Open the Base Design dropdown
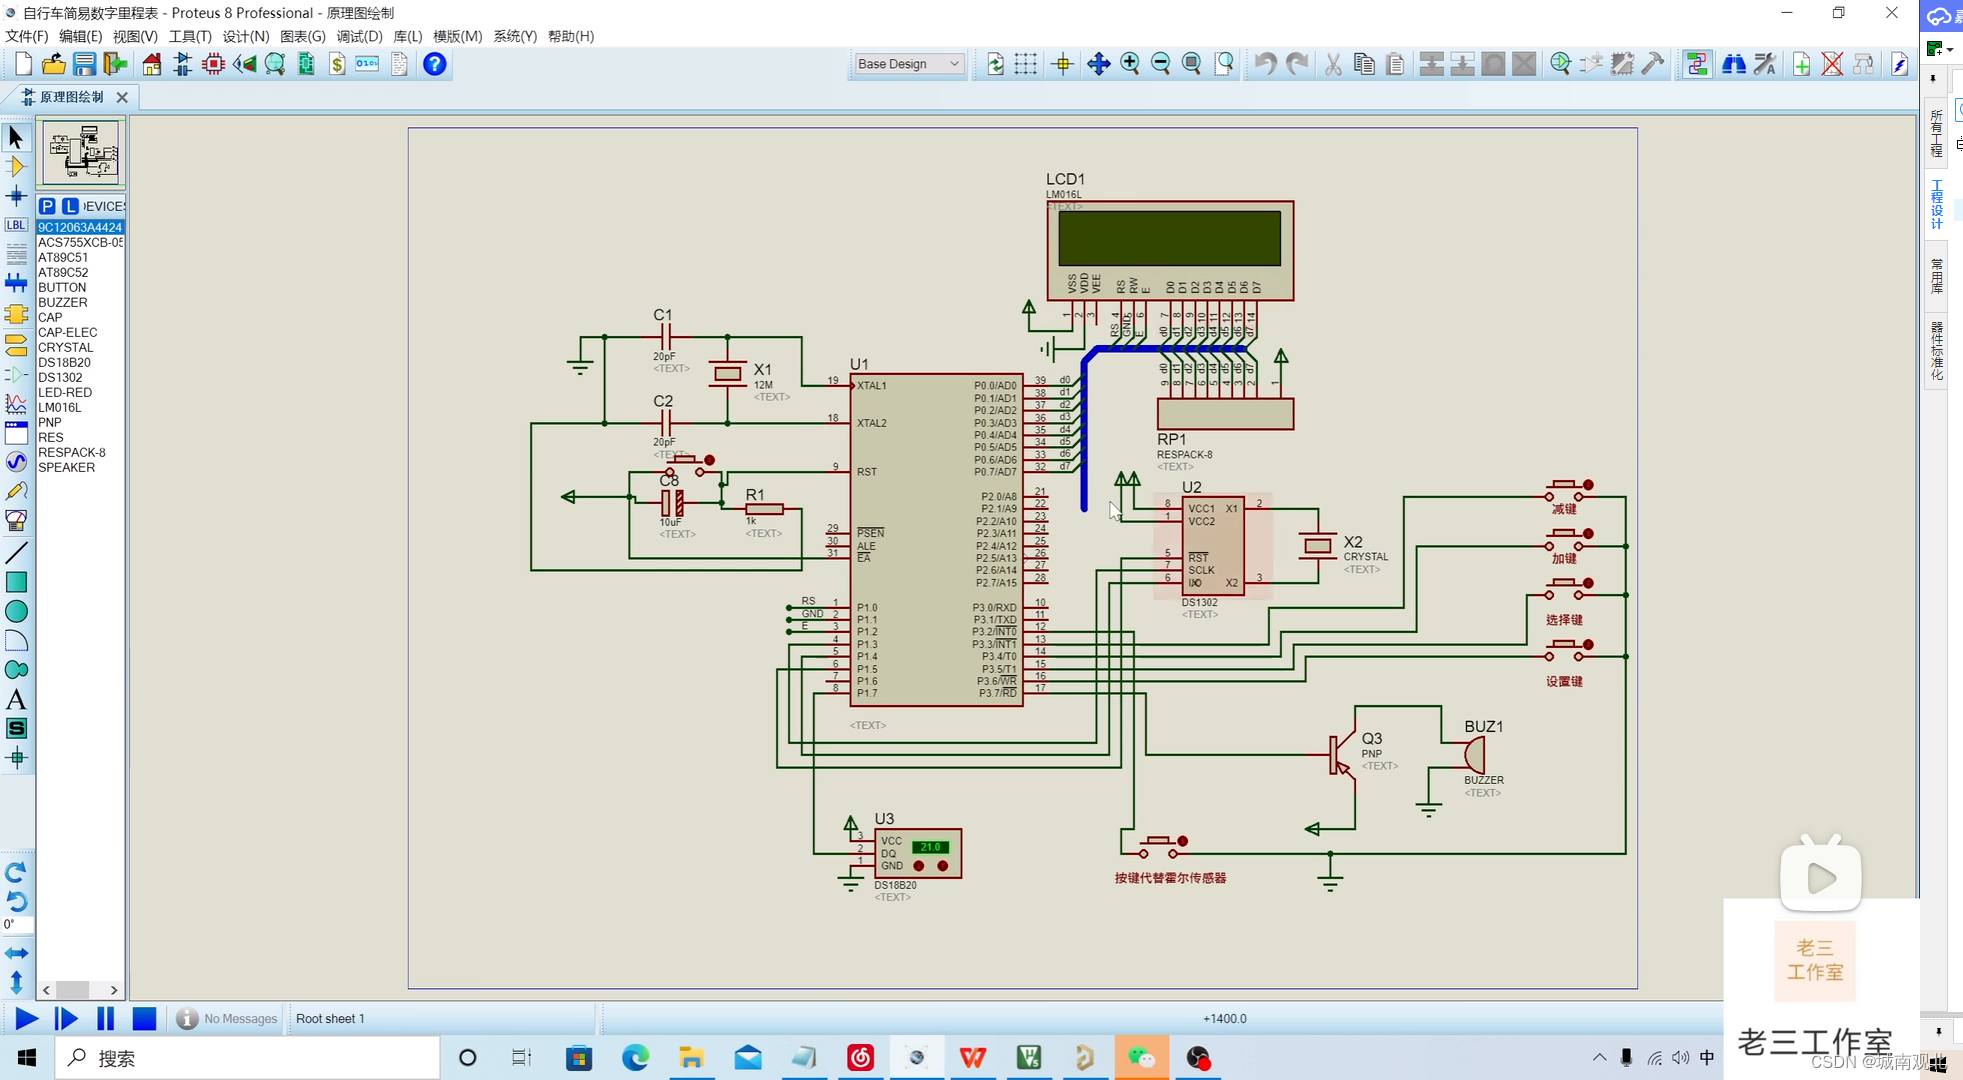 click(x=908, y=64)
